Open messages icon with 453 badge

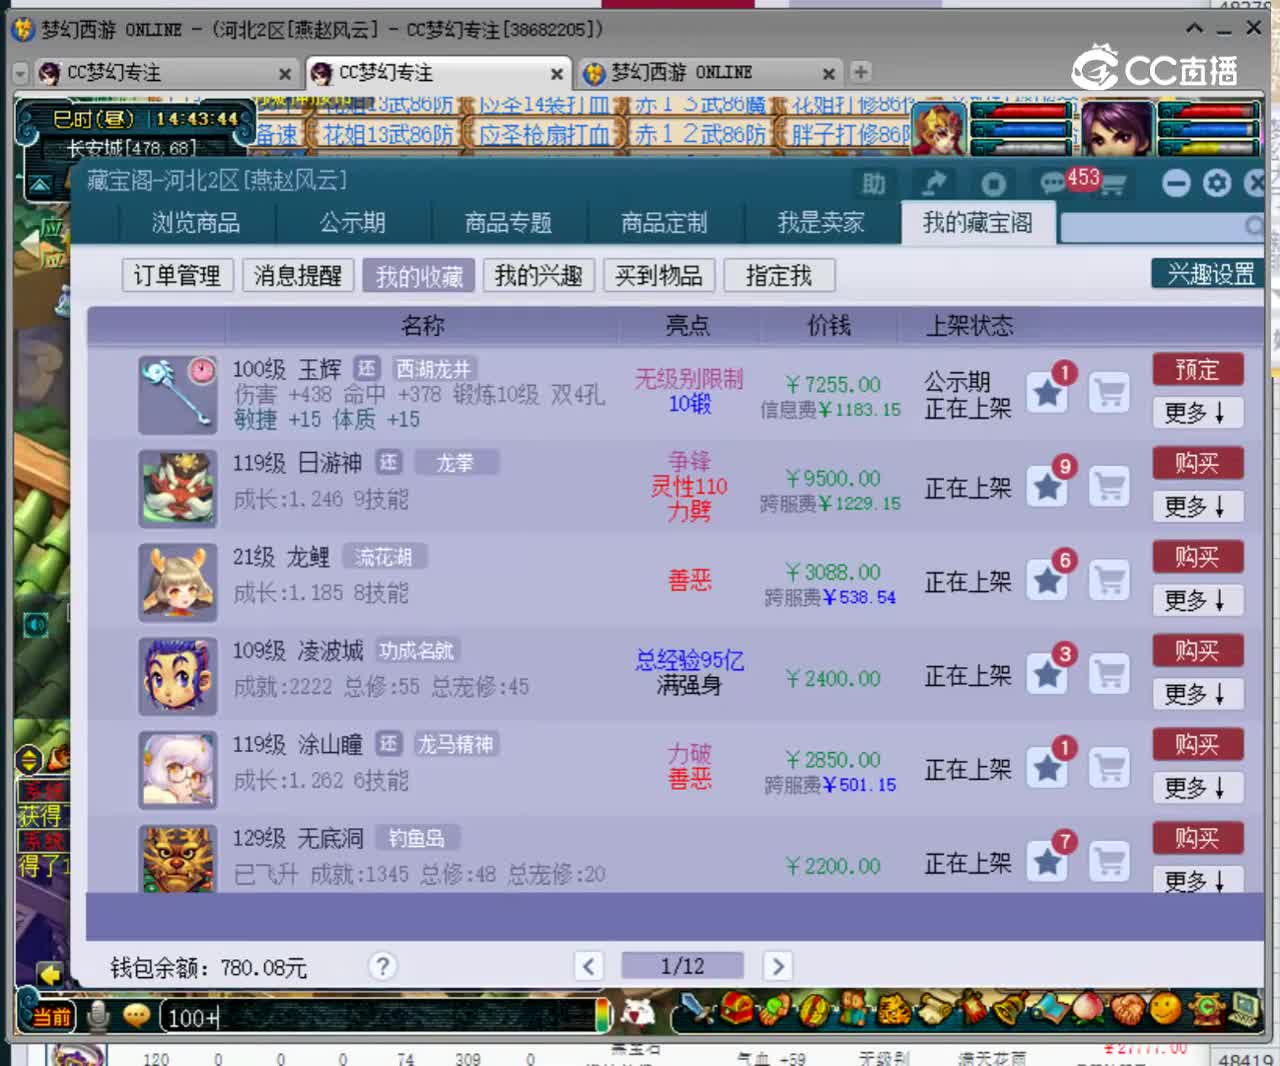point(1054,183)
